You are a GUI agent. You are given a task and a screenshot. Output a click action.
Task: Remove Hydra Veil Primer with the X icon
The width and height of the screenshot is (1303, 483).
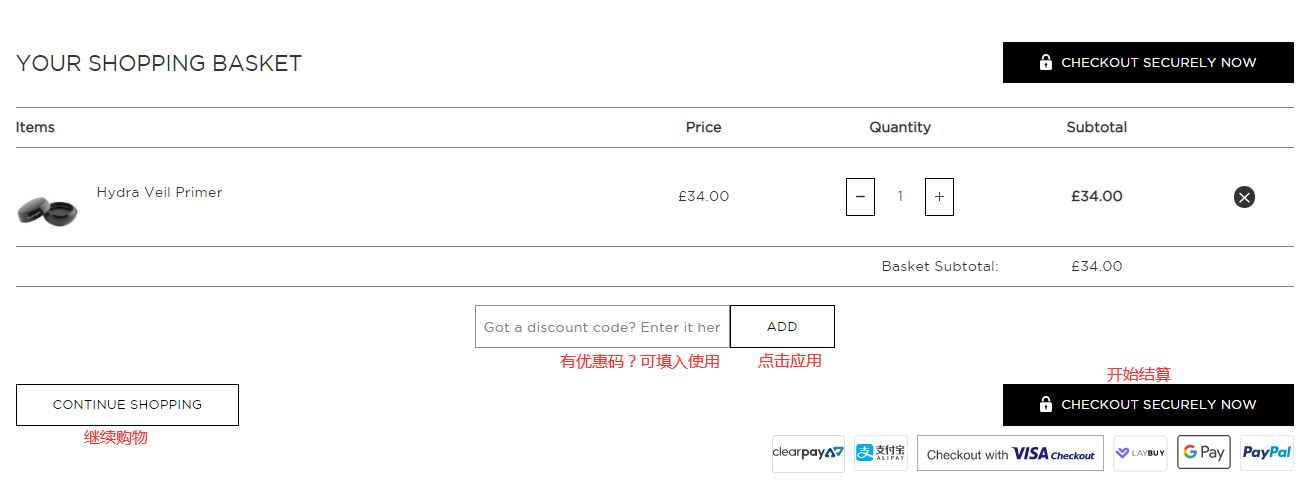pyautogui.click(x=1244, y=197)
